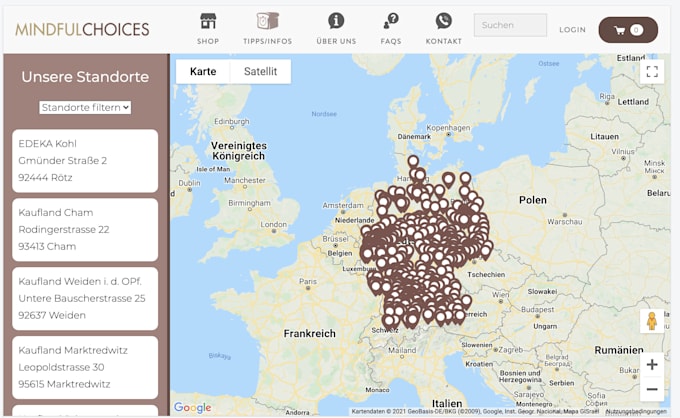The height and width of the screenshot is (418, 680).
Task: Select the Kaufland Marktredwitz location card
Action: coord(85,367)
